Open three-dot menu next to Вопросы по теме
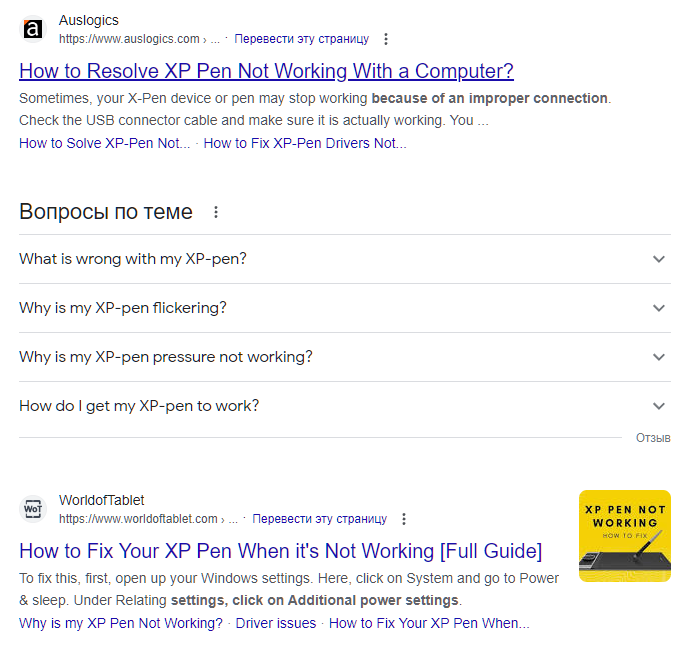Image resolution: width=695 pixels, height=645 pixels. pyautogui.click(x=216, y=212)
